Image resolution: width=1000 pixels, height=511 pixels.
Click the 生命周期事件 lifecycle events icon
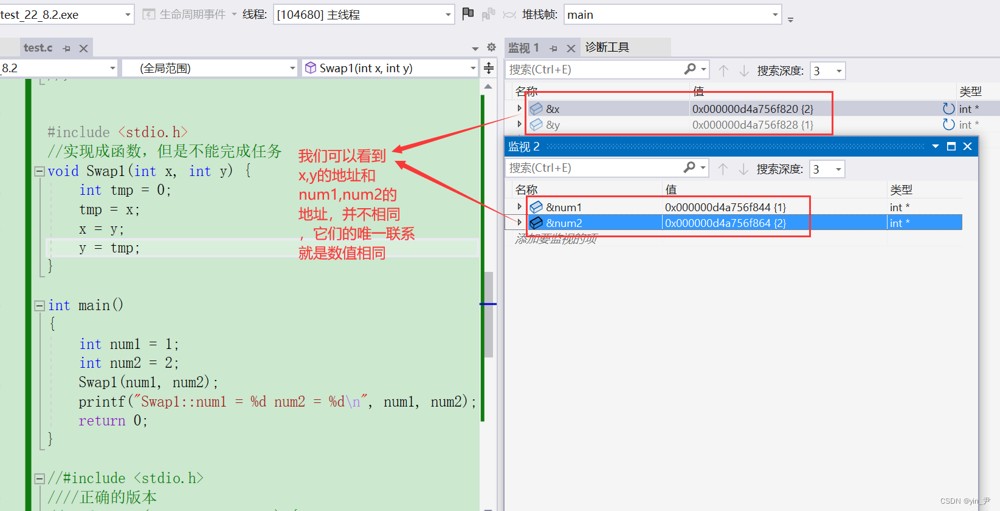148,14
